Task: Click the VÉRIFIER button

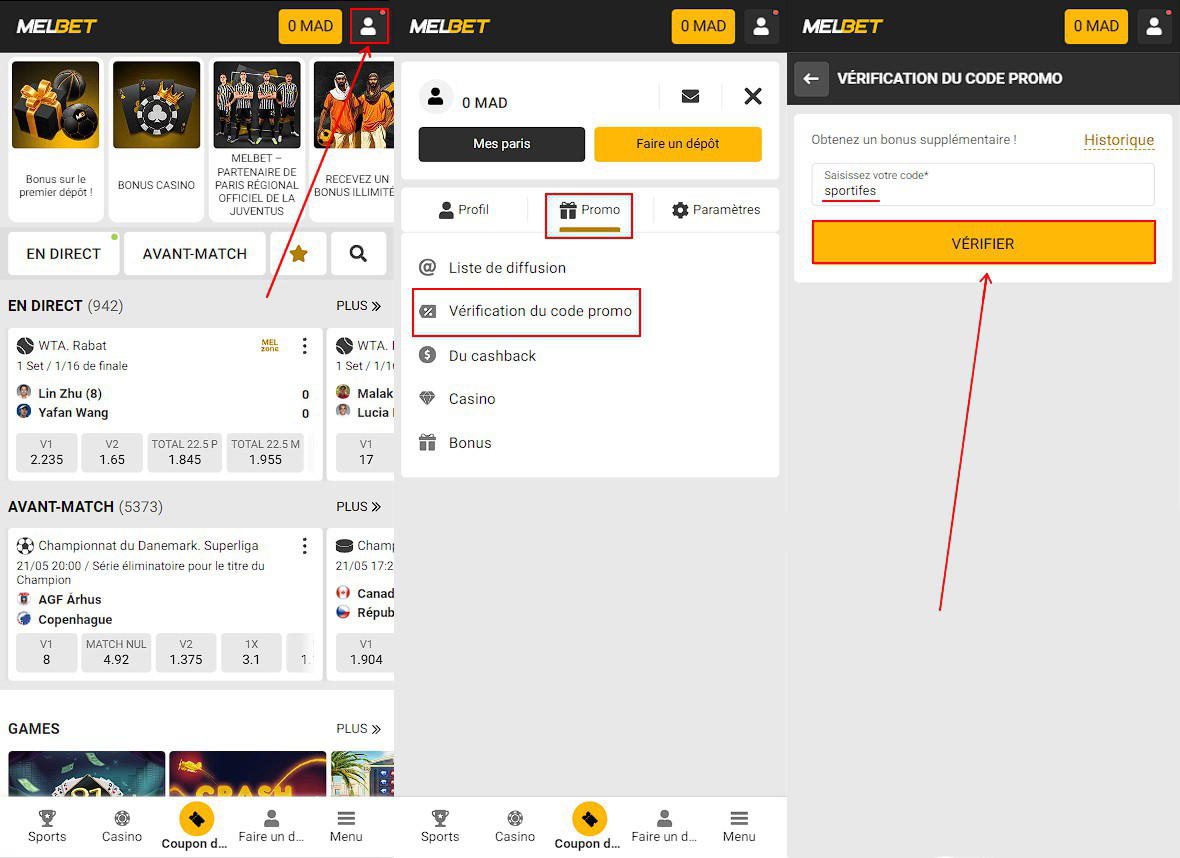Action: pyautogui.click(x=983, y=242)
